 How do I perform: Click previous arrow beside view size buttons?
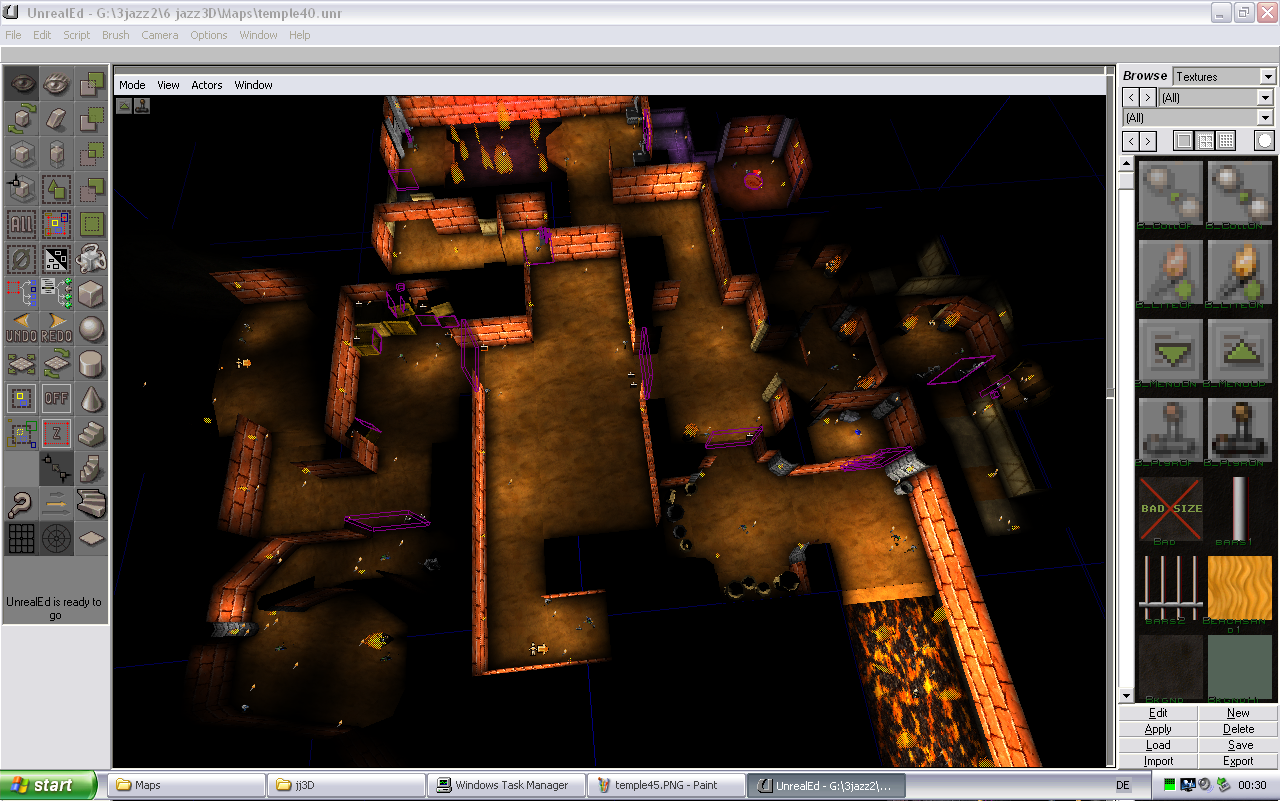pos(1130,141)
